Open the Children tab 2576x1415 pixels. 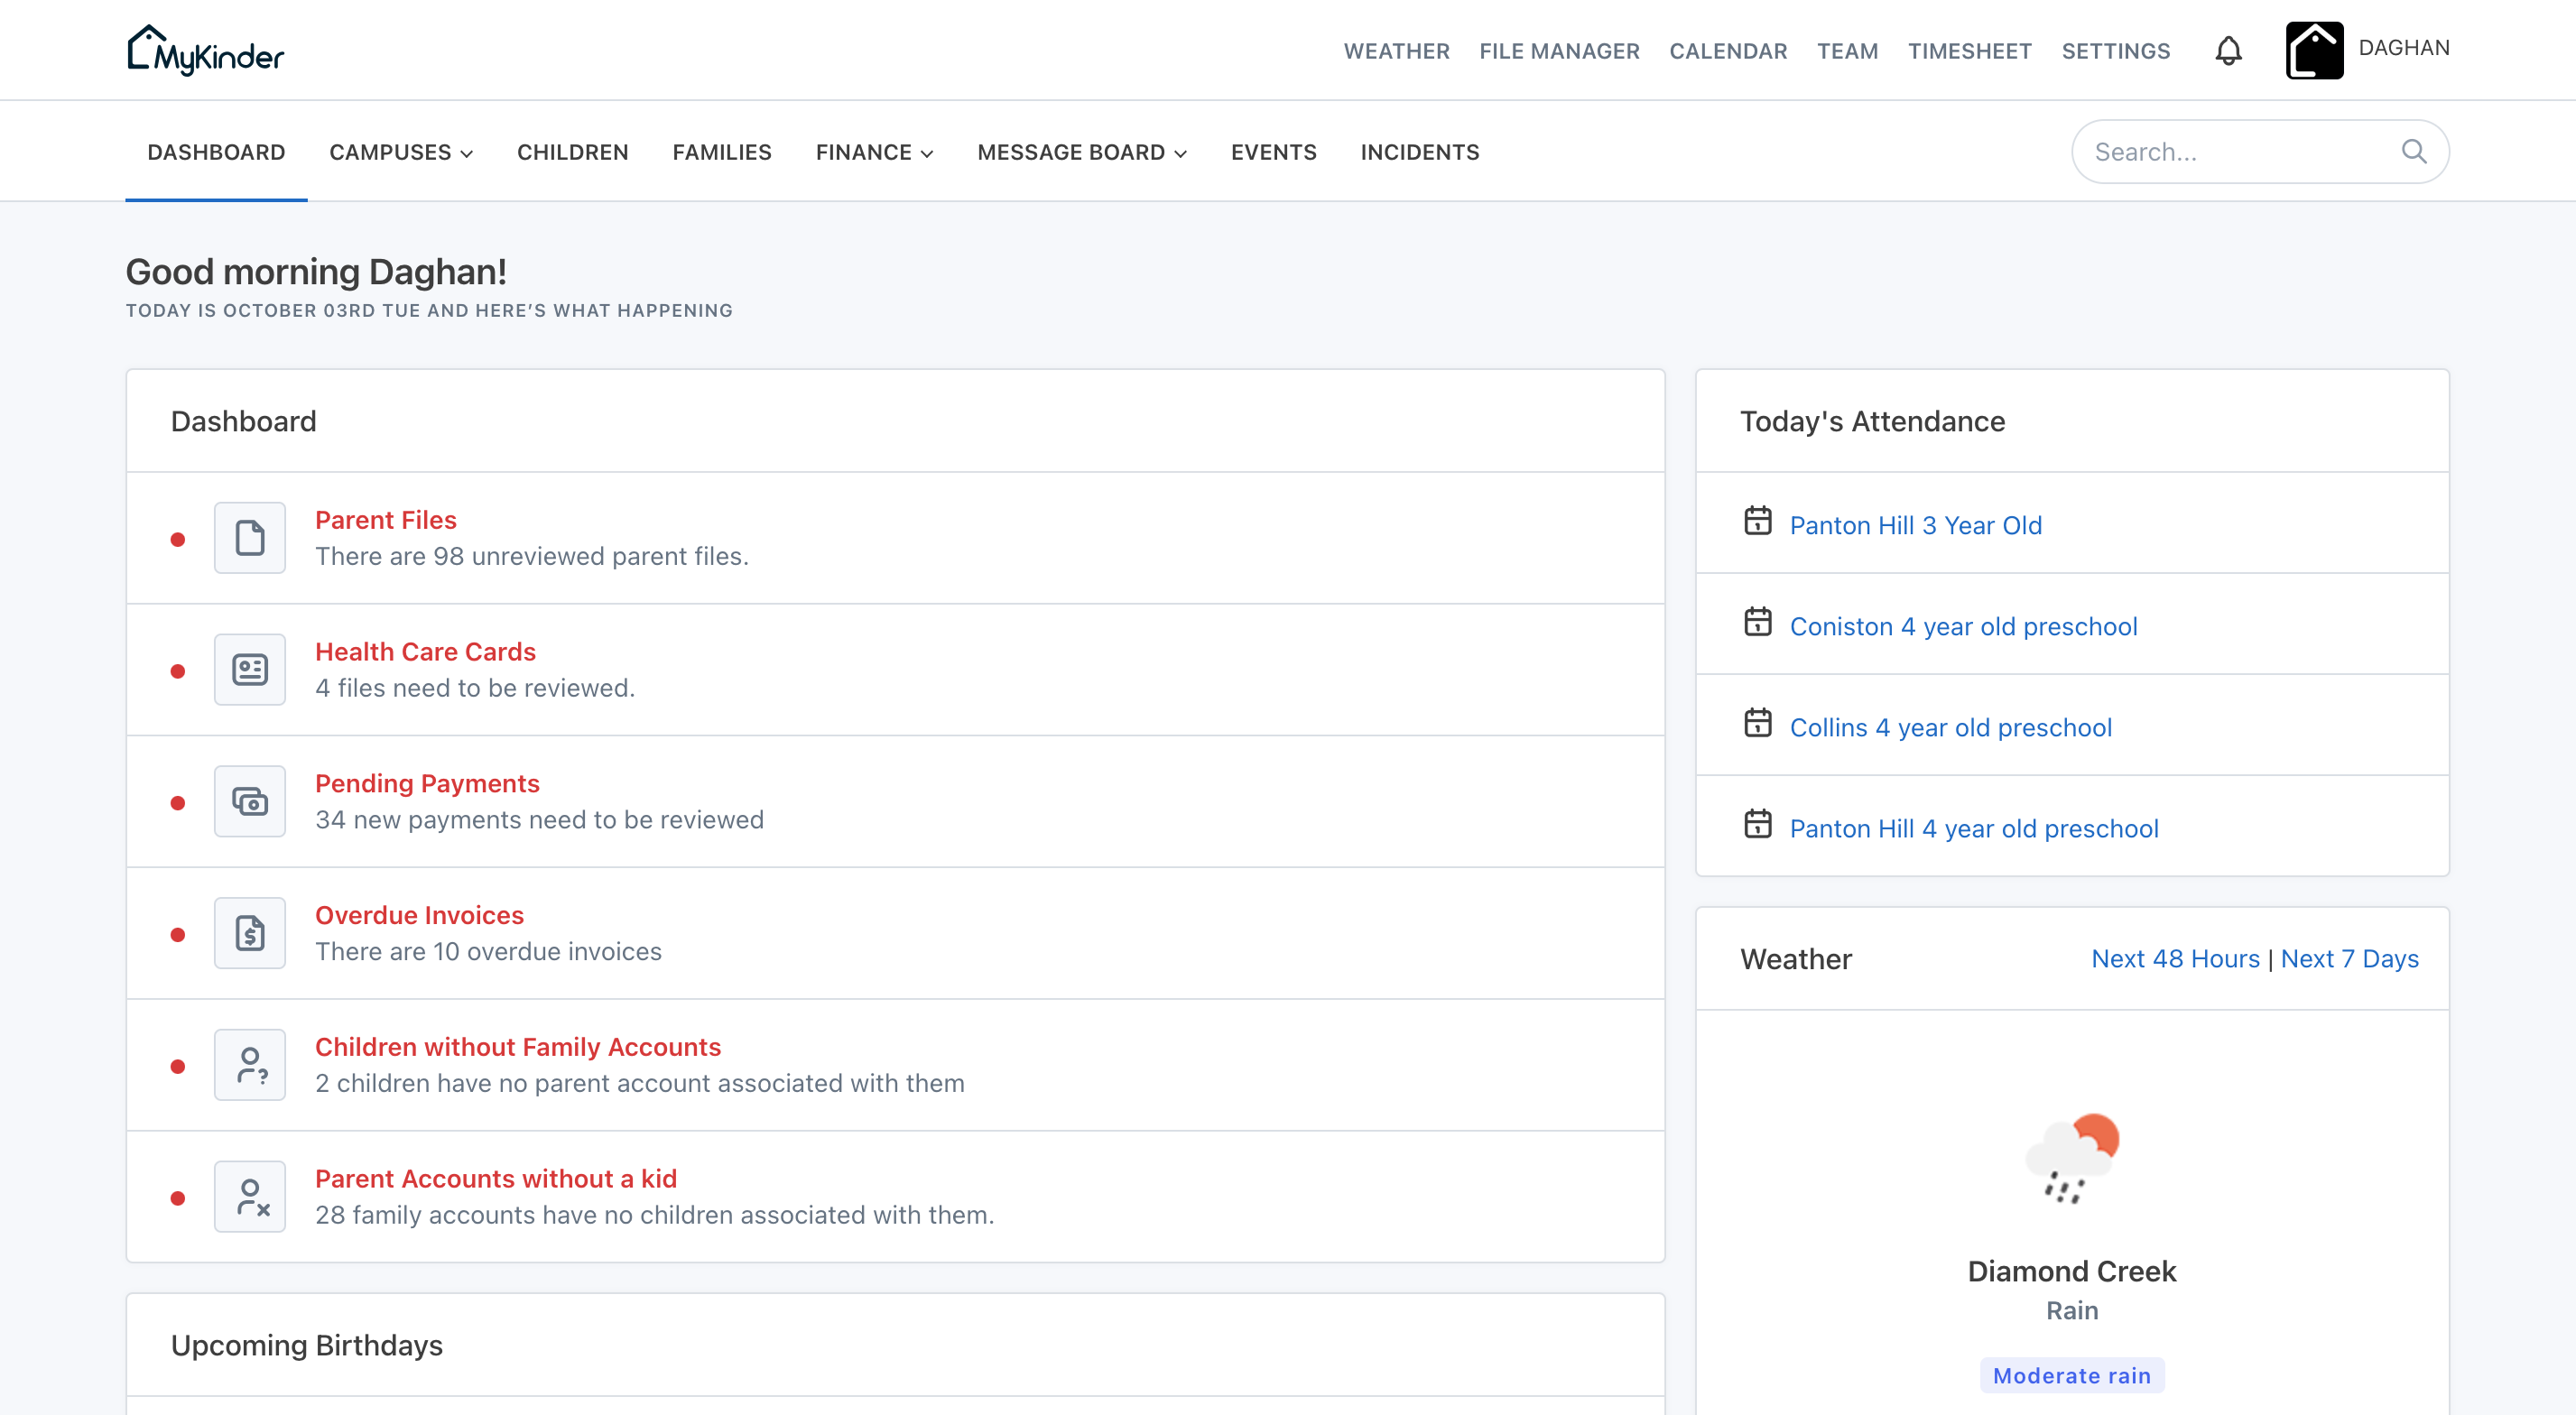click(x=572, y=152)
